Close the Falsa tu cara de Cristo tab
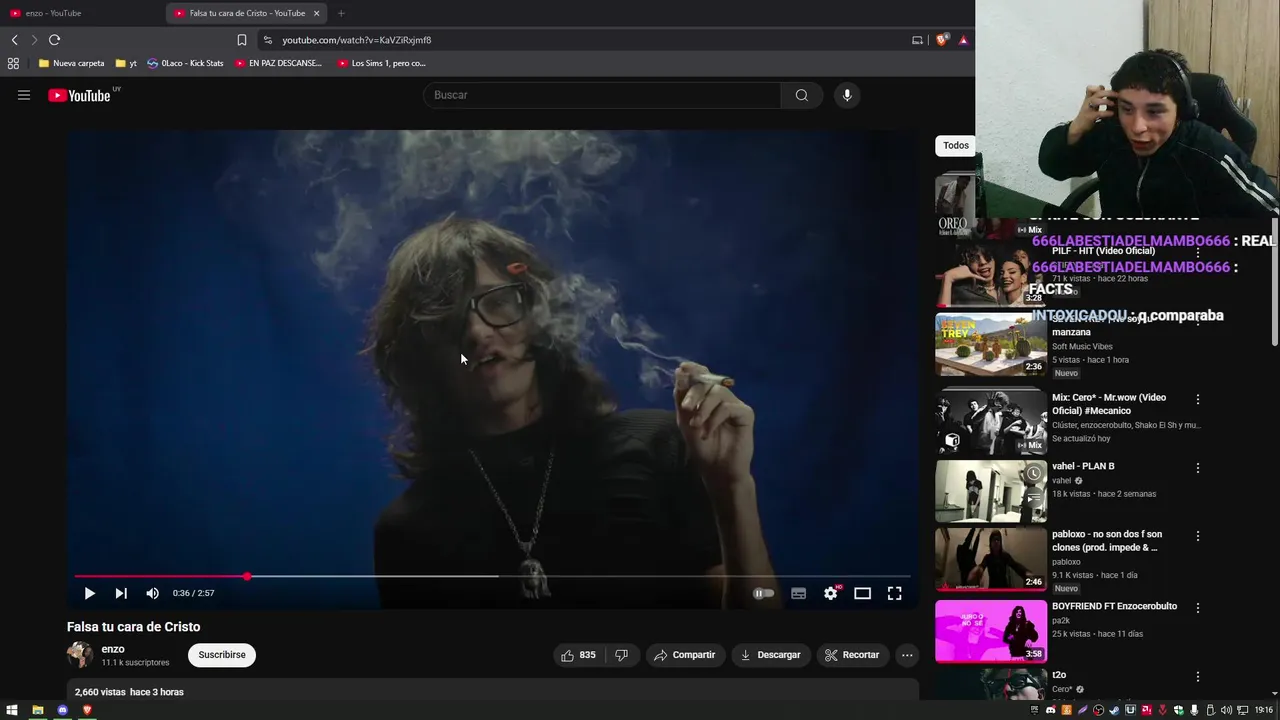 317,13
